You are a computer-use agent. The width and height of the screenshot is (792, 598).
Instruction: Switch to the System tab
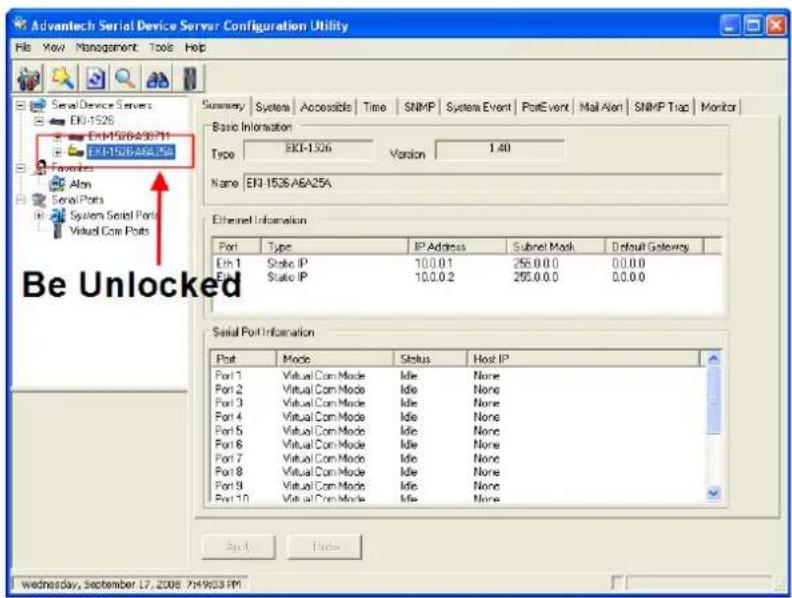pos(273,107)
